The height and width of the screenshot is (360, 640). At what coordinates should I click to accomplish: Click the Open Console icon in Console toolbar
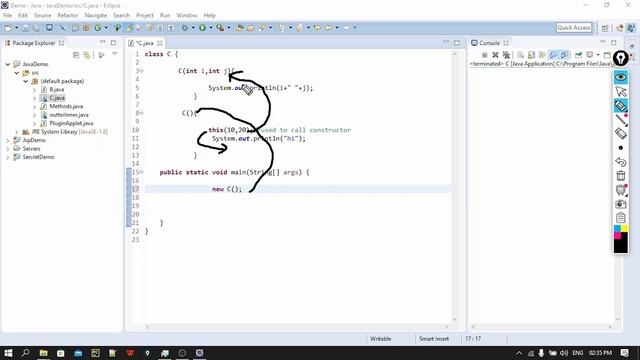(x=608, y=55)
